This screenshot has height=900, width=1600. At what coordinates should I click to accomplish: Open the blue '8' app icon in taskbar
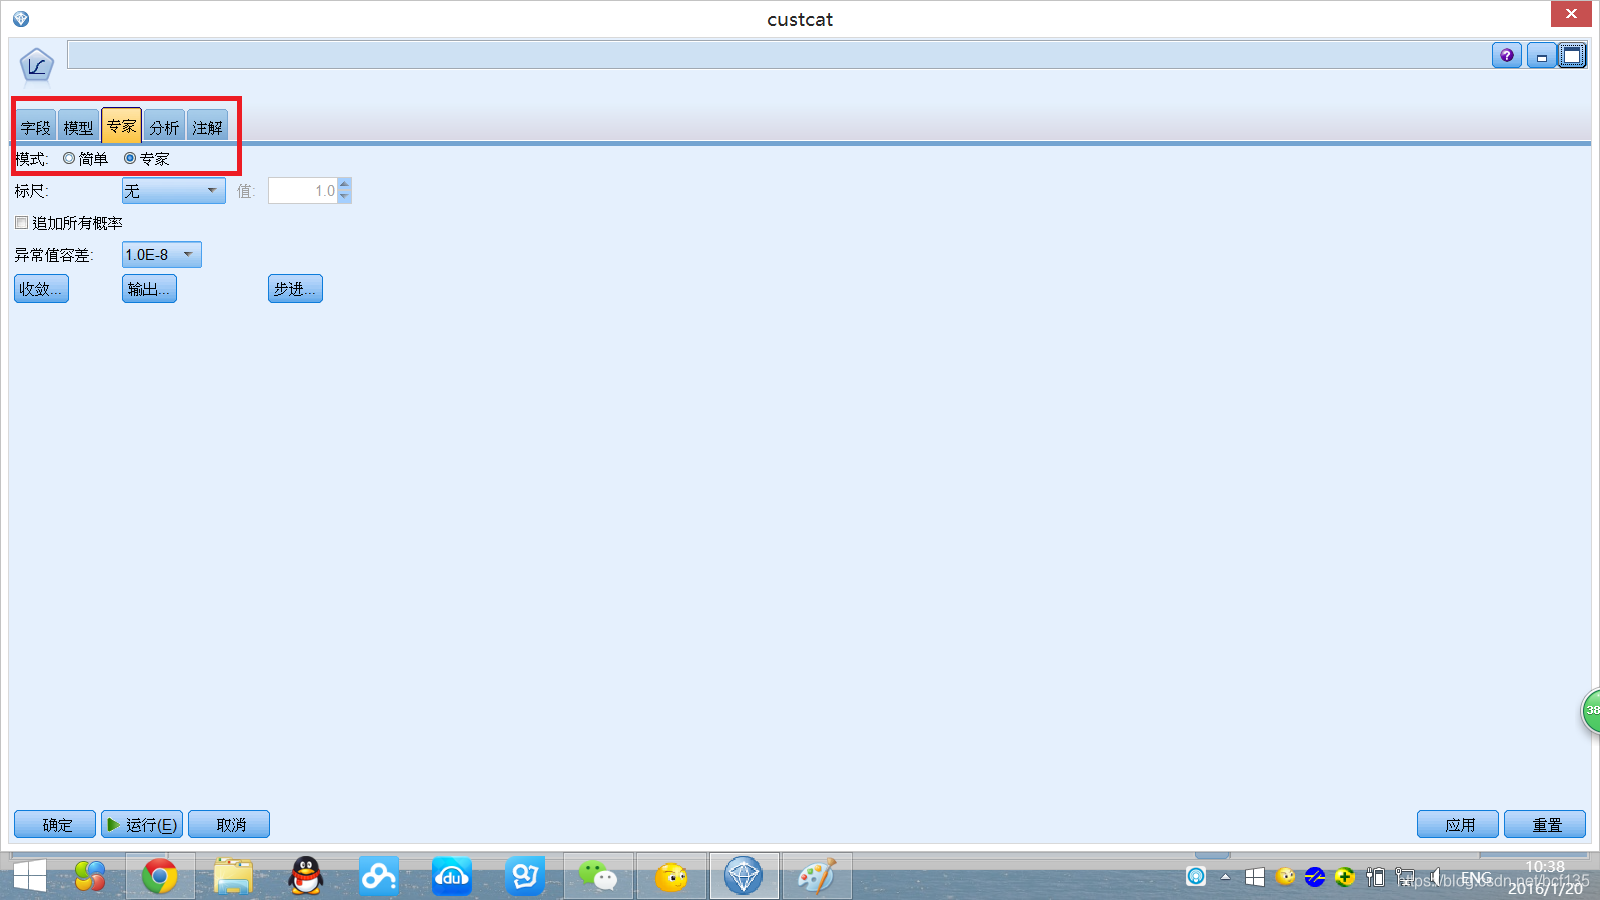tap(525, 877)
